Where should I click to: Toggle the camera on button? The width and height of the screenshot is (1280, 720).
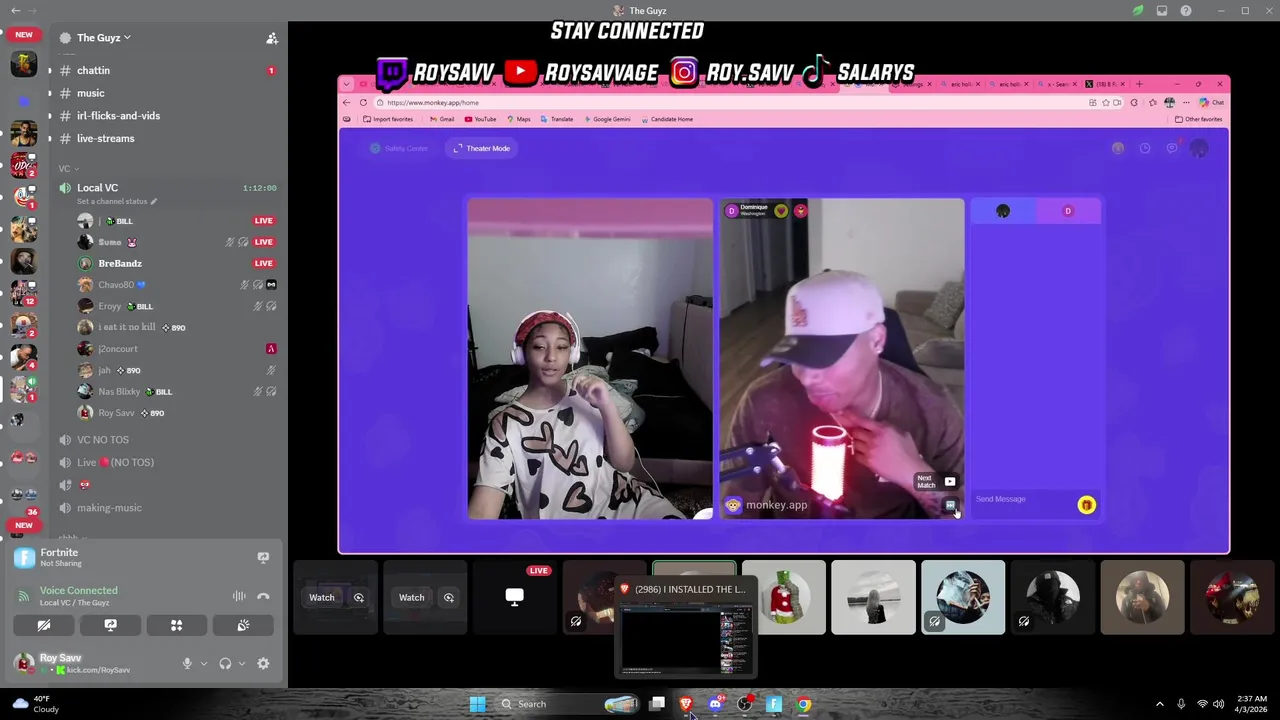[x=44, y=625]
